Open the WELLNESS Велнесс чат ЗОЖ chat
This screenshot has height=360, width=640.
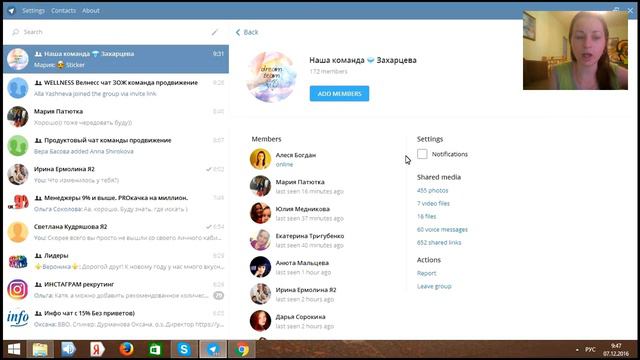pos(116,88)
